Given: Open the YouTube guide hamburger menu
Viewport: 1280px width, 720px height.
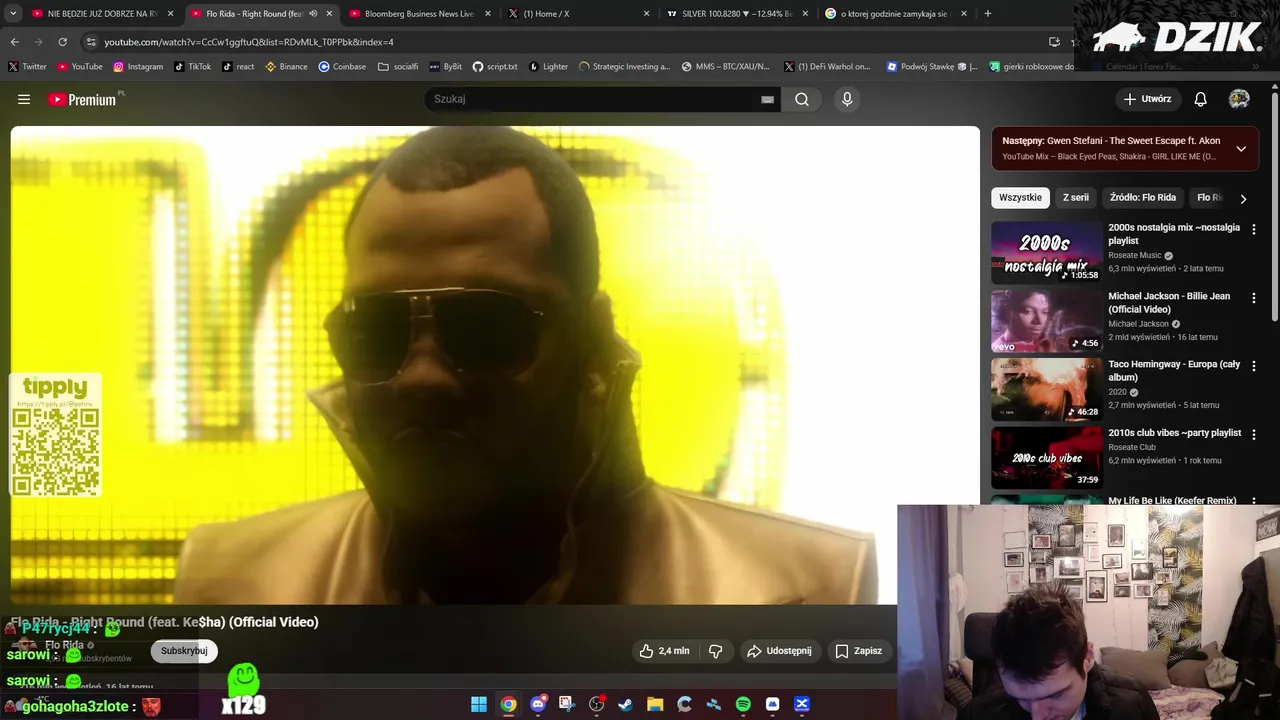Looking at the screenshot, I should [x=24, y=99].
